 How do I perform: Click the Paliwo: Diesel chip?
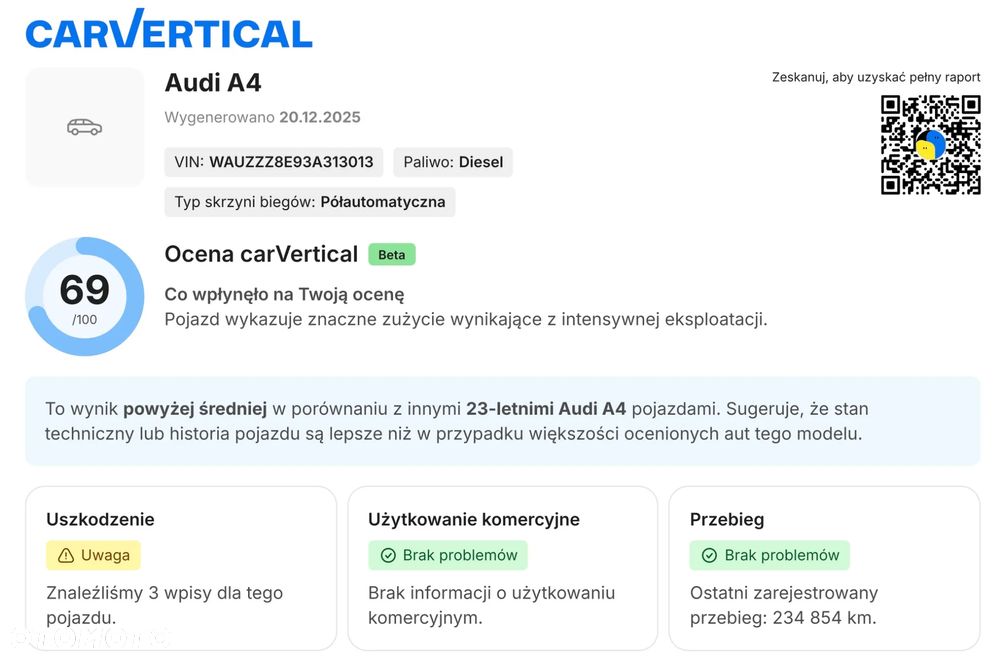pyautogui.click(x=453, y=162)
